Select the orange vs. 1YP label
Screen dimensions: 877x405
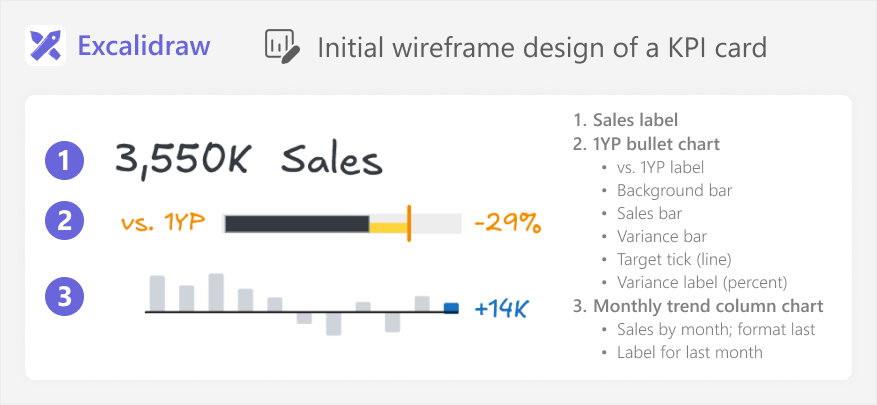[x=163, y=223]
